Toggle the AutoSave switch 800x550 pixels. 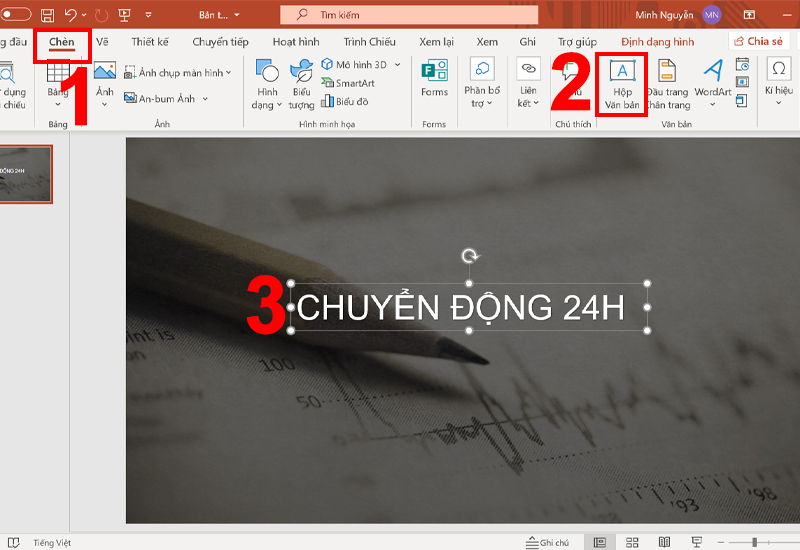point(15,14)
